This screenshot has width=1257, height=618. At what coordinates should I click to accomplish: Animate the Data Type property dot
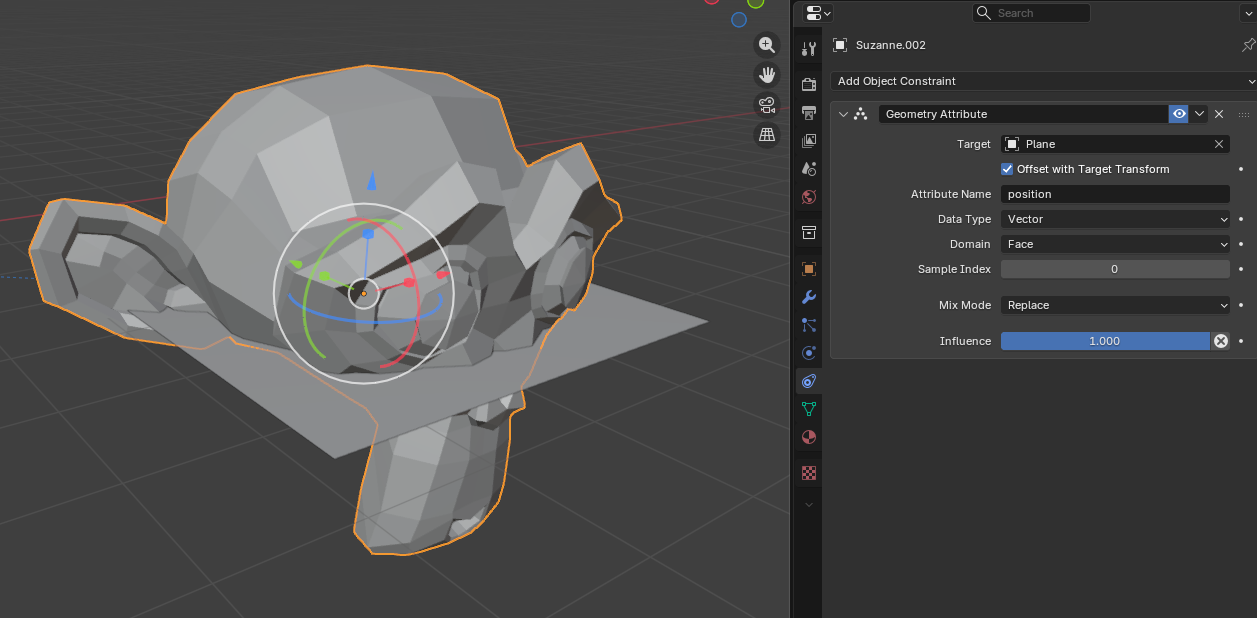point(1241,219)
